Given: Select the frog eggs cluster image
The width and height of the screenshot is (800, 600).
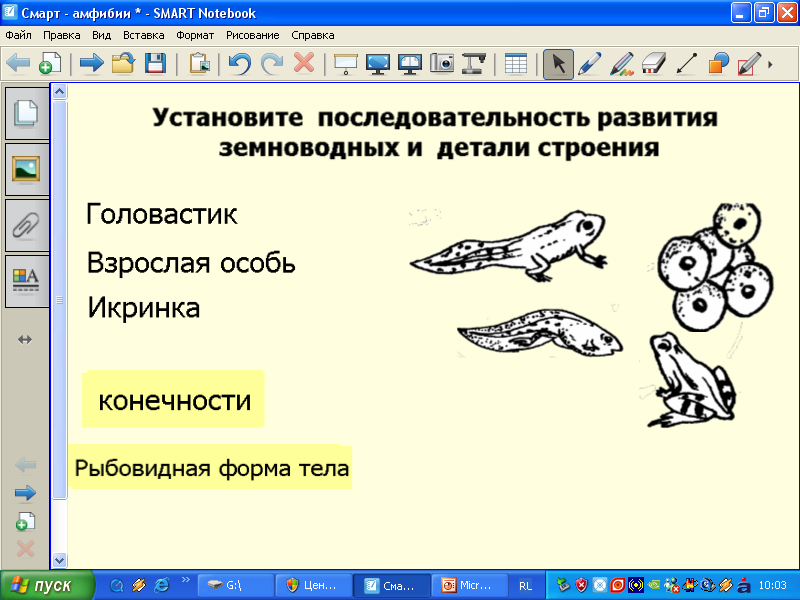Looking at the screenshot, I should pos(715,267).
